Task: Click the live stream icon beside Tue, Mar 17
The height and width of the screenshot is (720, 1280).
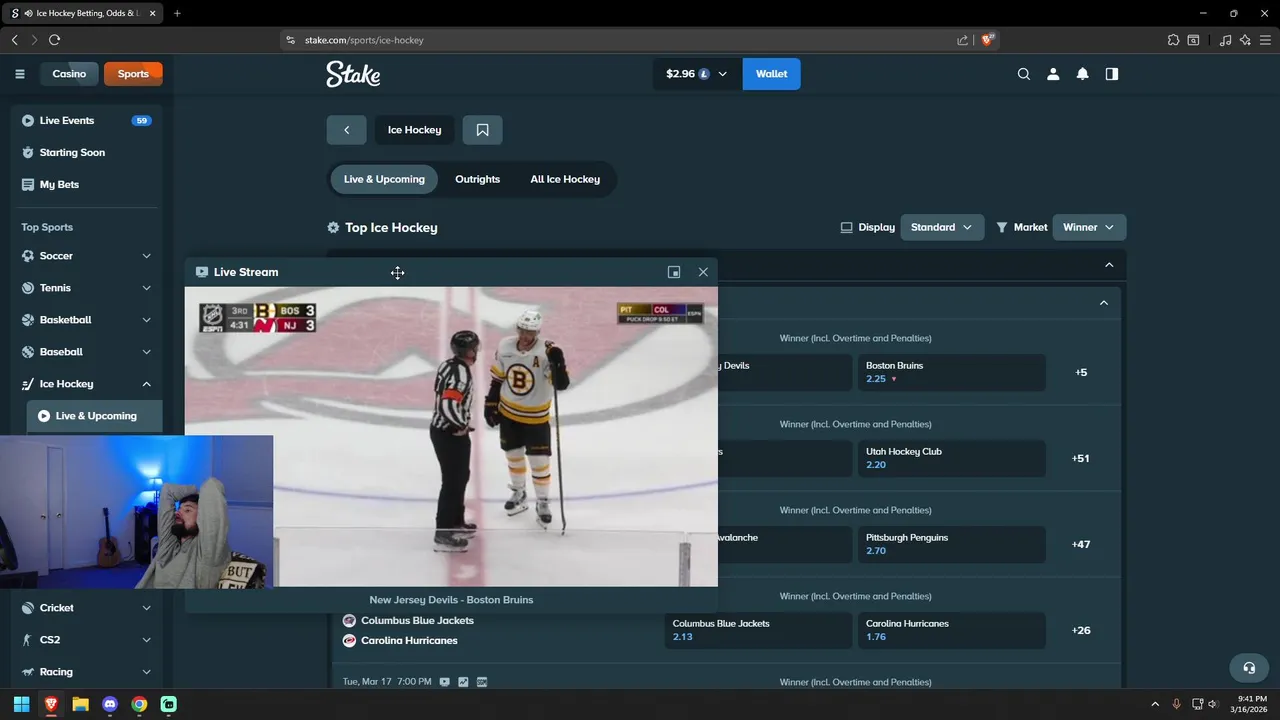Action: coord(445,682)
